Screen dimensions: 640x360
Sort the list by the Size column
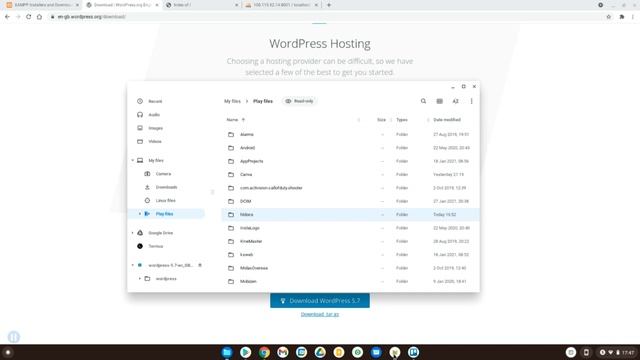[x=381, y=120]
